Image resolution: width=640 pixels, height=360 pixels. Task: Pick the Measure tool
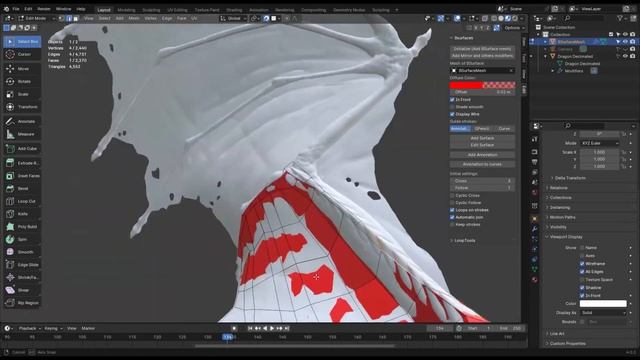click(22, 134)
